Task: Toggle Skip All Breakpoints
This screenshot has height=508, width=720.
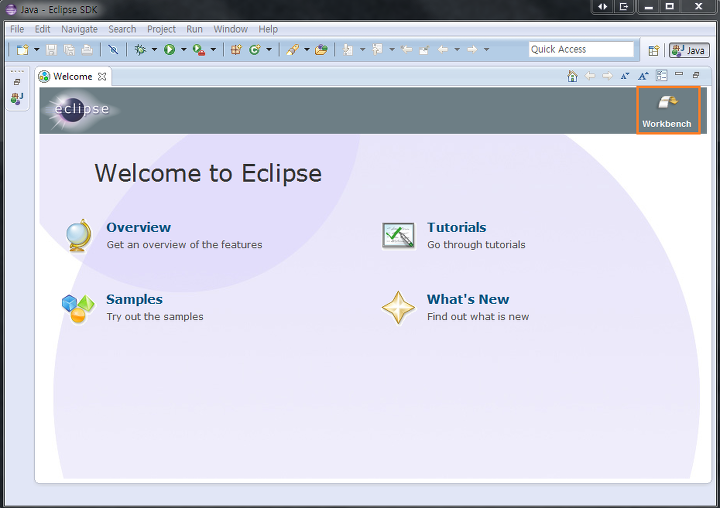Action: 113,50
